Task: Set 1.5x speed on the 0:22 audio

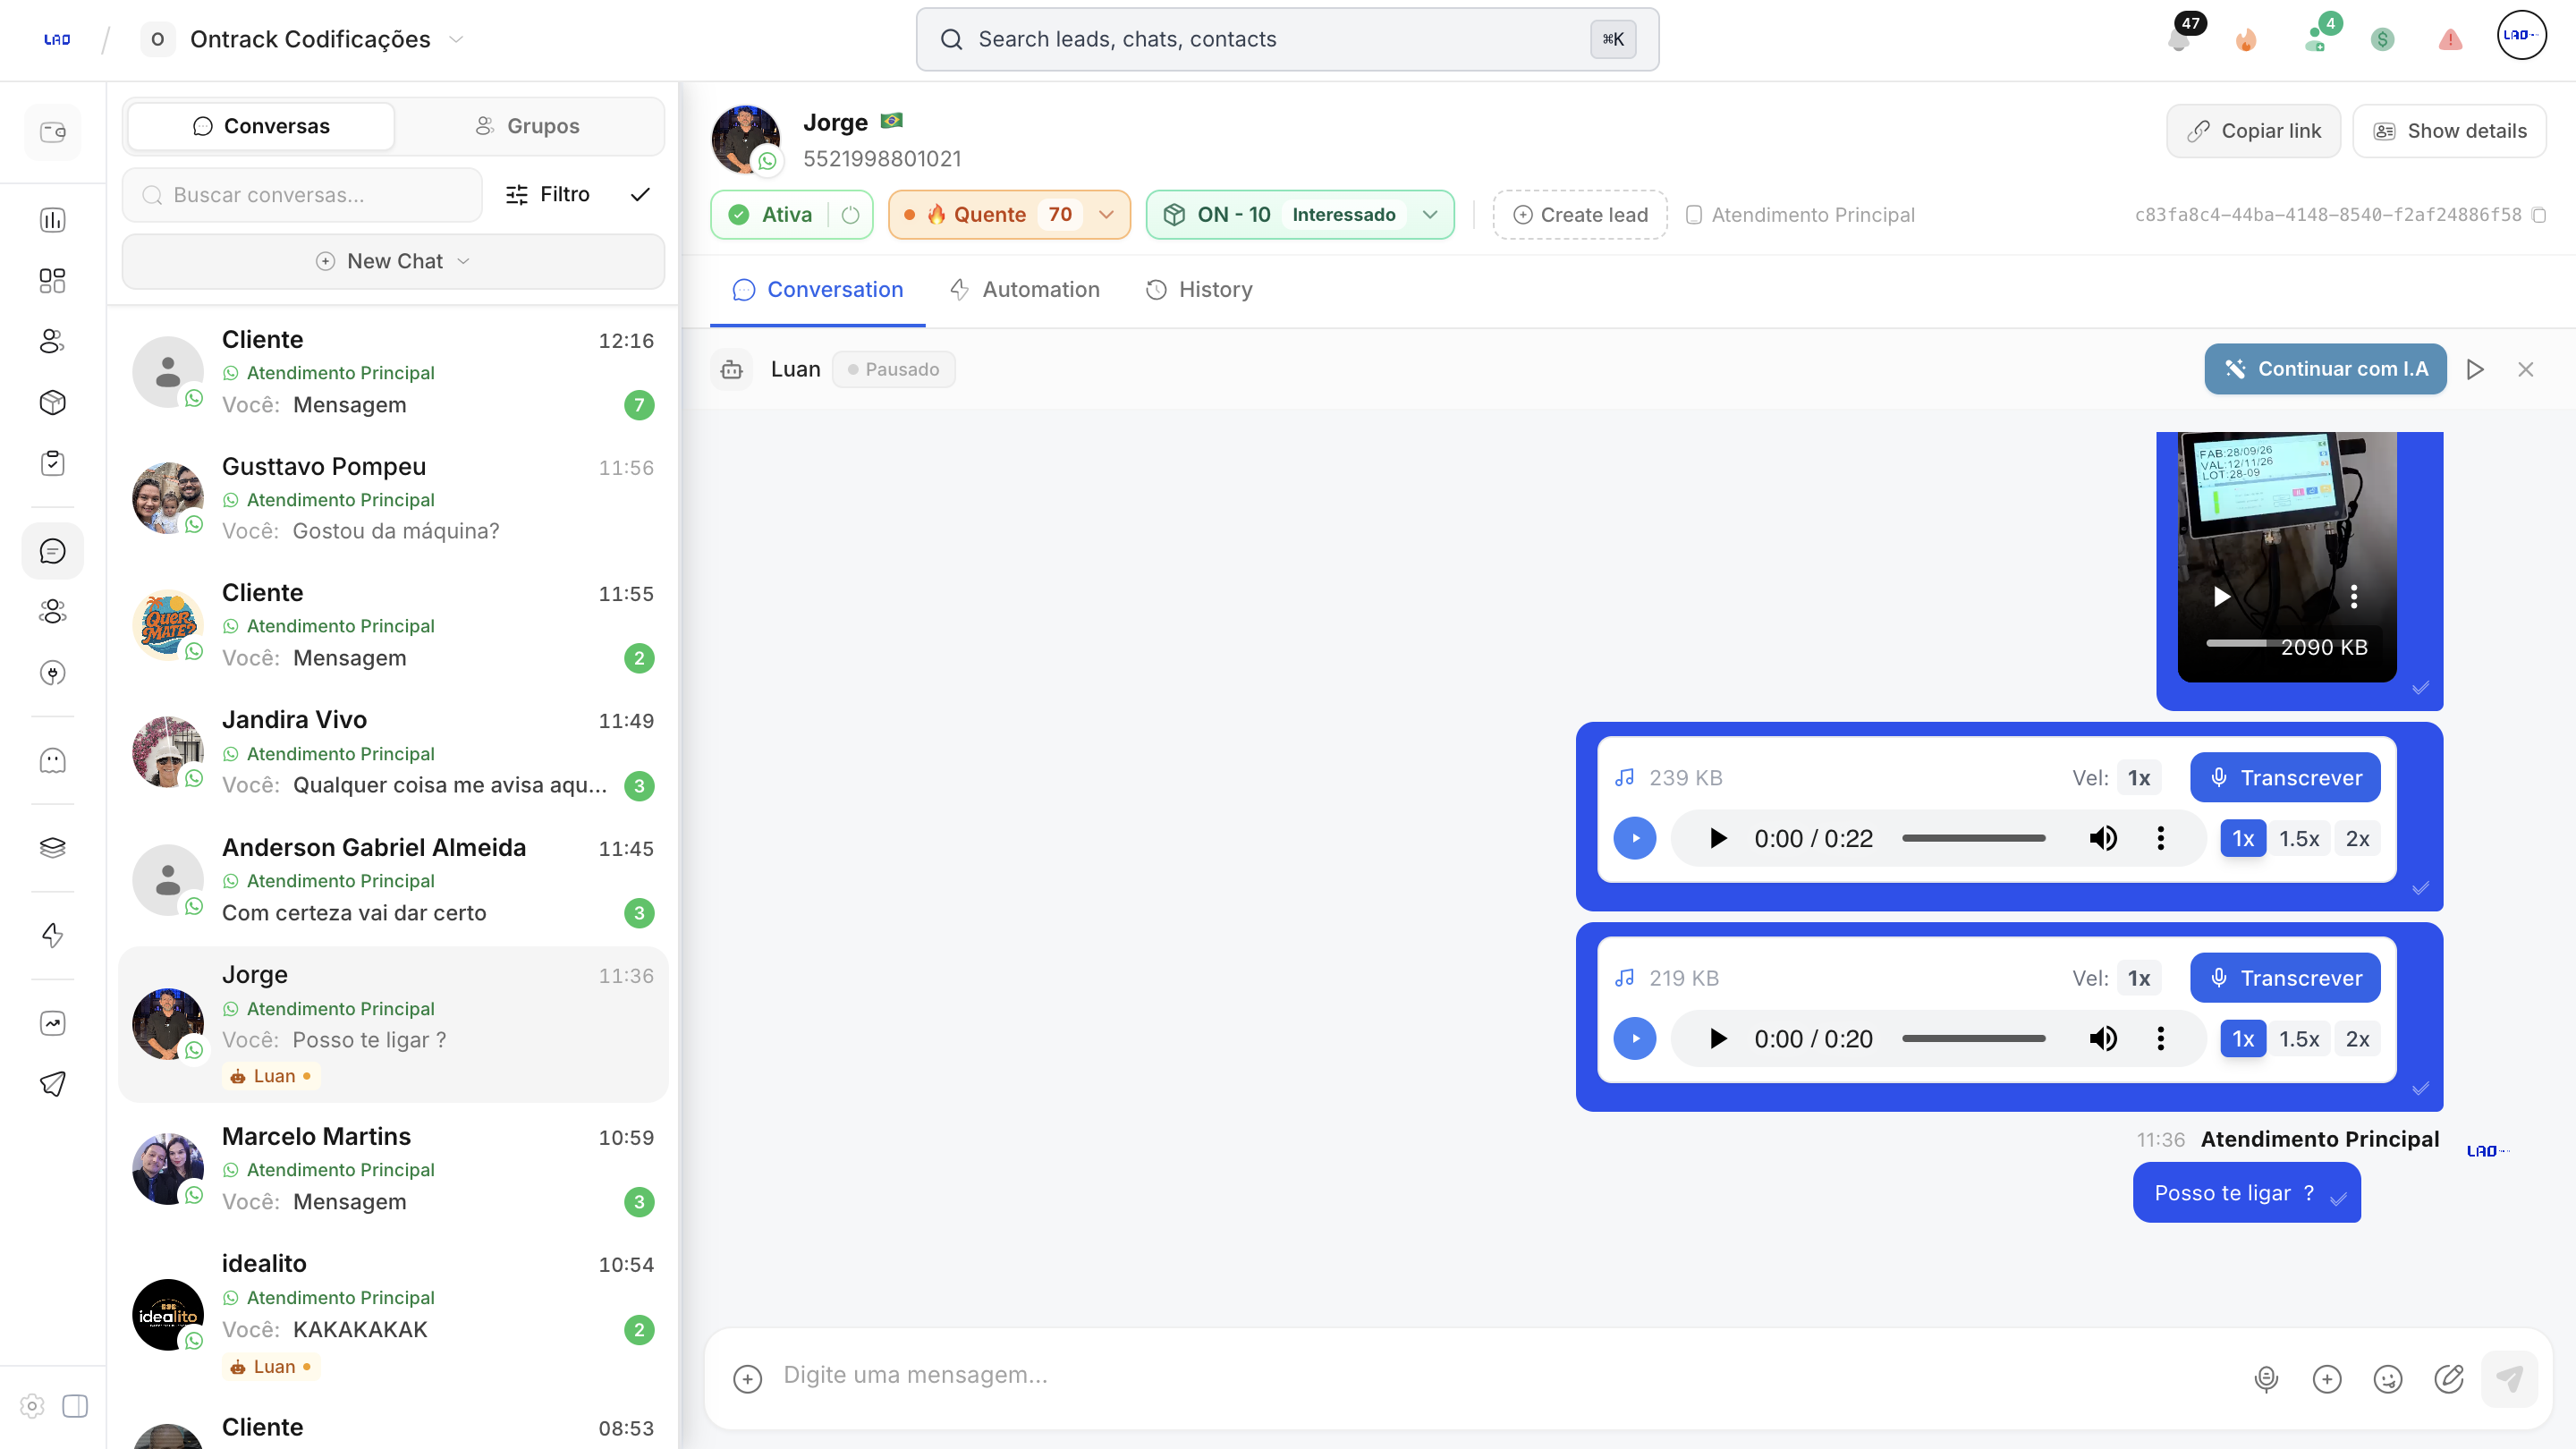Action: [2298, 839]
